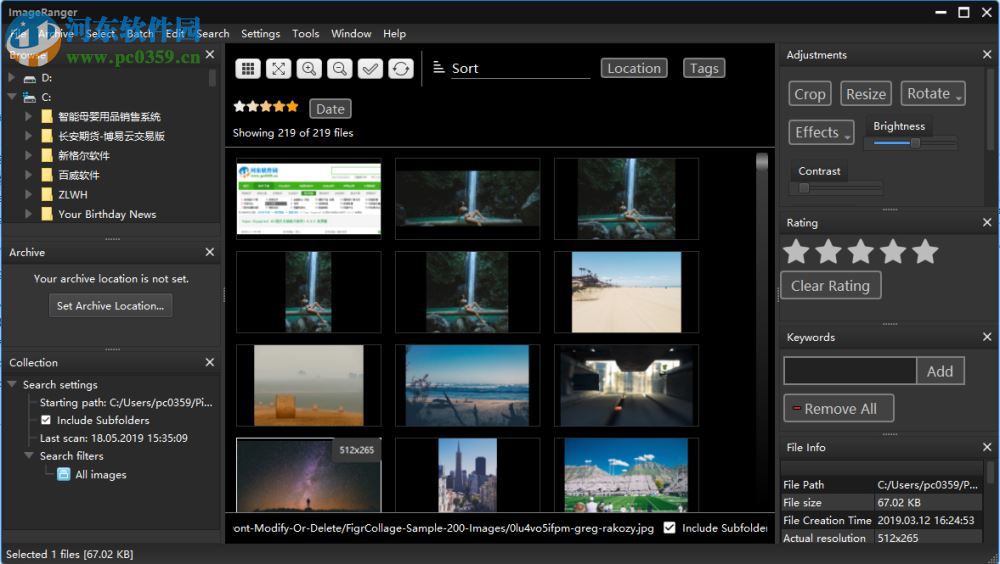Close the Keywords panel
The height and width of the screenshot is (564, 1000).
point(987,337)
